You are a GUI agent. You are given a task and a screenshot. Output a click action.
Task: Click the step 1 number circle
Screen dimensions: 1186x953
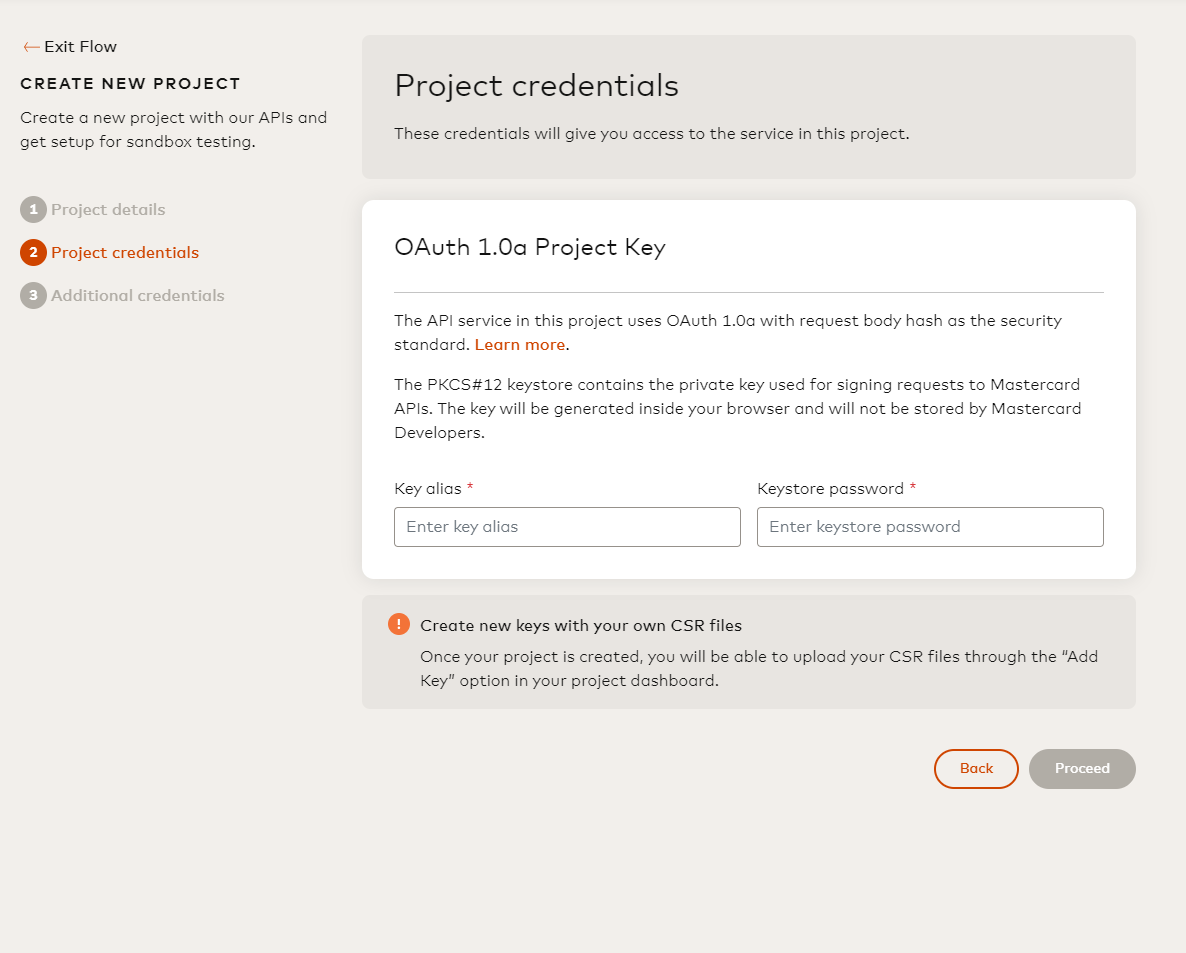pos(33,210)
